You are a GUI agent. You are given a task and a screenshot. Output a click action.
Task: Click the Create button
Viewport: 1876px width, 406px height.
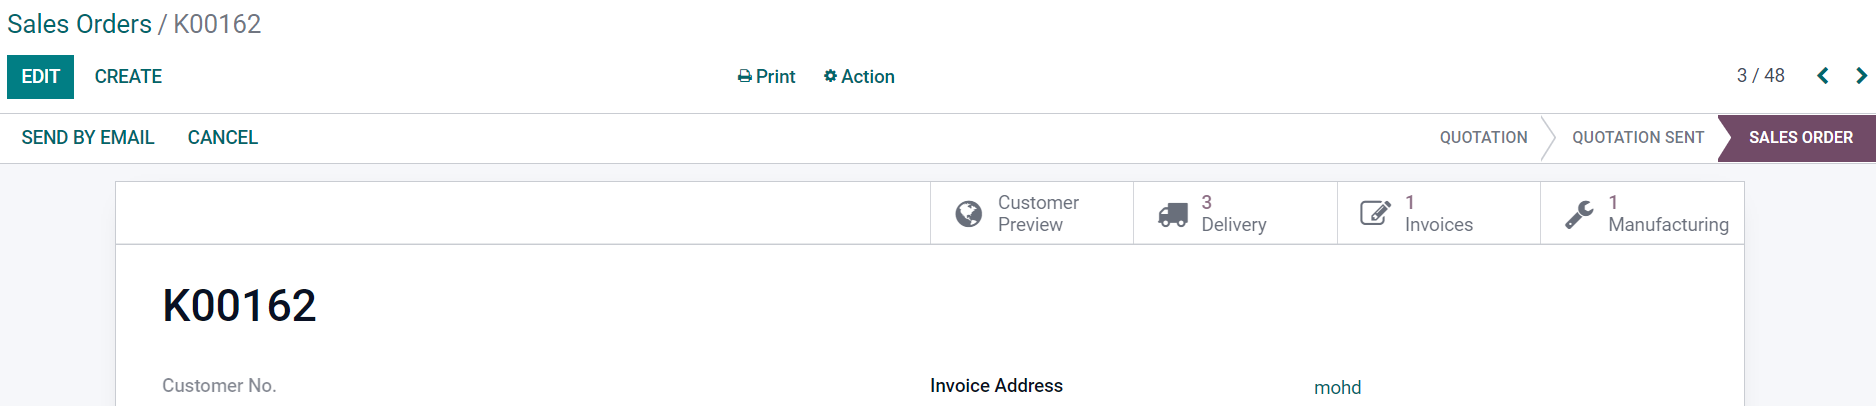(x=128, y=77)
